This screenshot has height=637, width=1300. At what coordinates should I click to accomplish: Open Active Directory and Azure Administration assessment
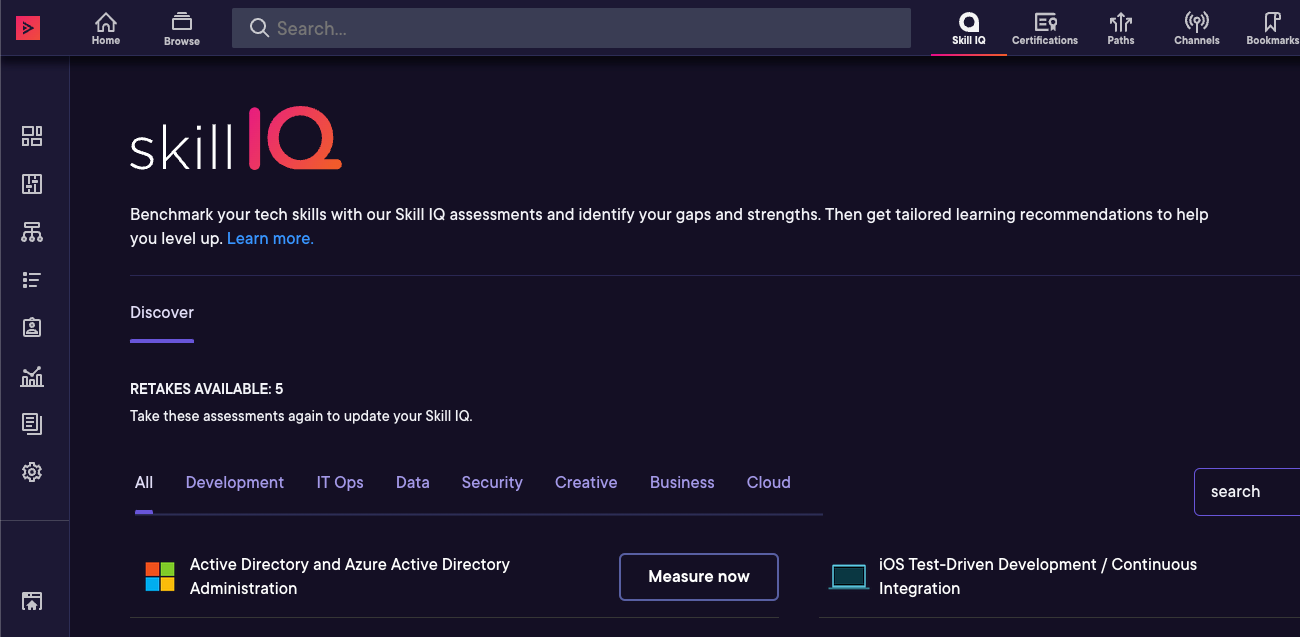click(350, 577)
